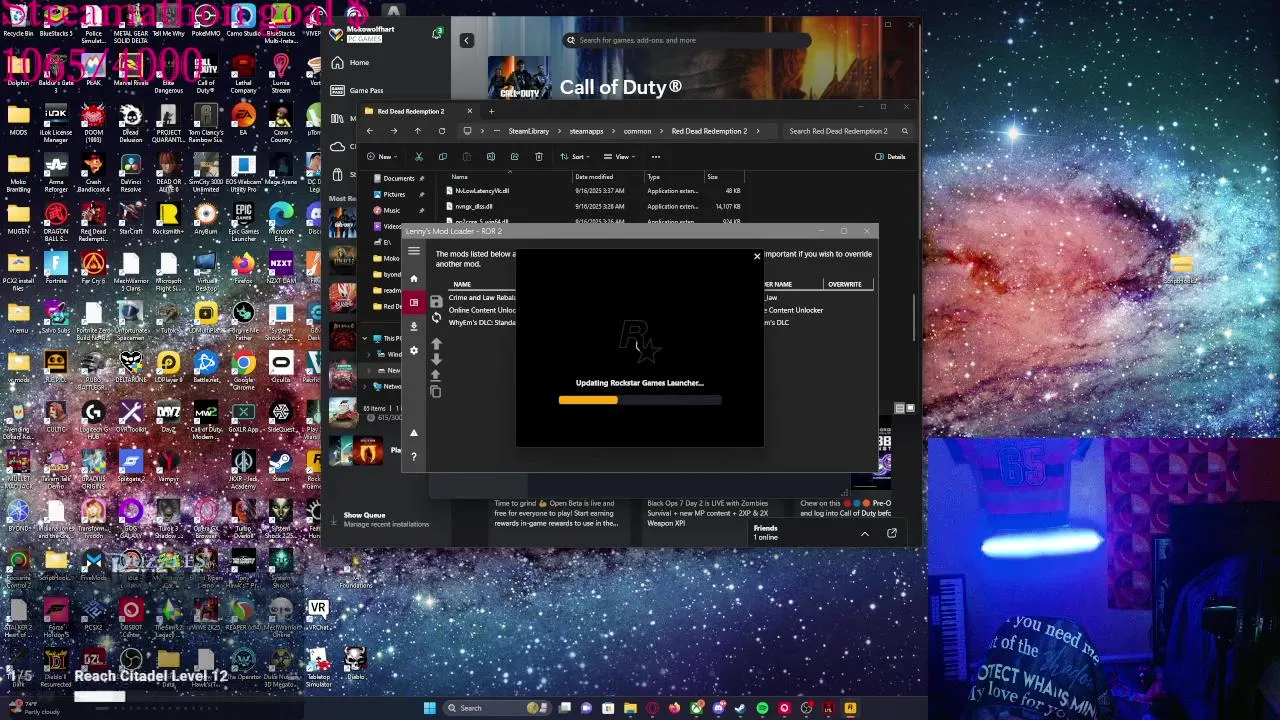This screenshot has width=1280, height=720.
Task: Close the Rockstar Games Launcher update dialog
Action: [757, 257]
